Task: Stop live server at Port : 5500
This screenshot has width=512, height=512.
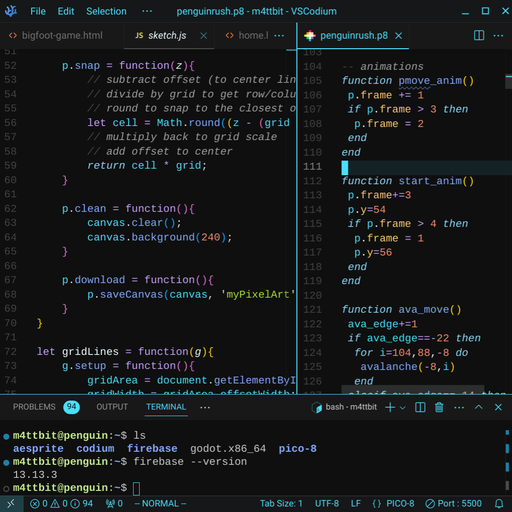Action: pyautogui.click(x=453, y=503)
